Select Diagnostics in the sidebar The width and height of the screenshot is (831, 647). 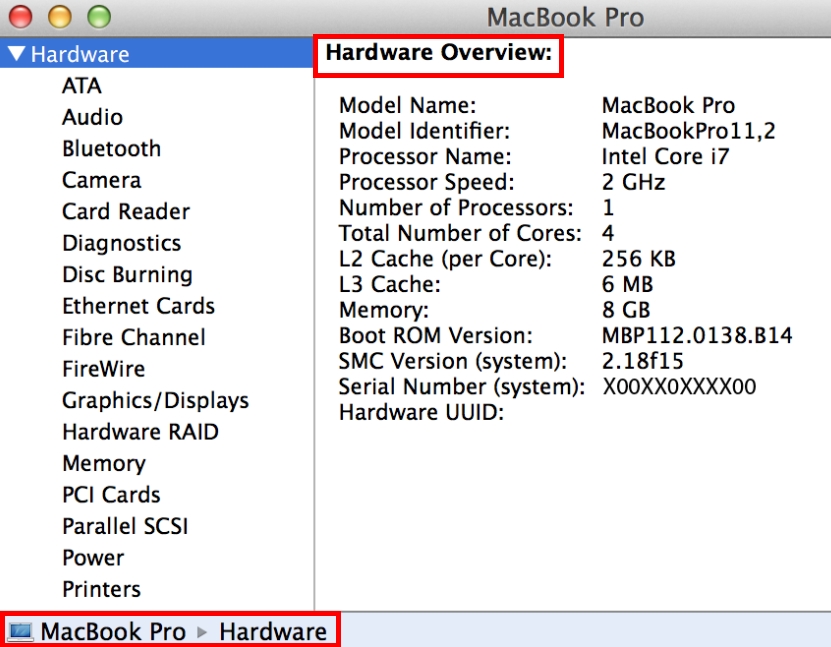coord(121,243)
